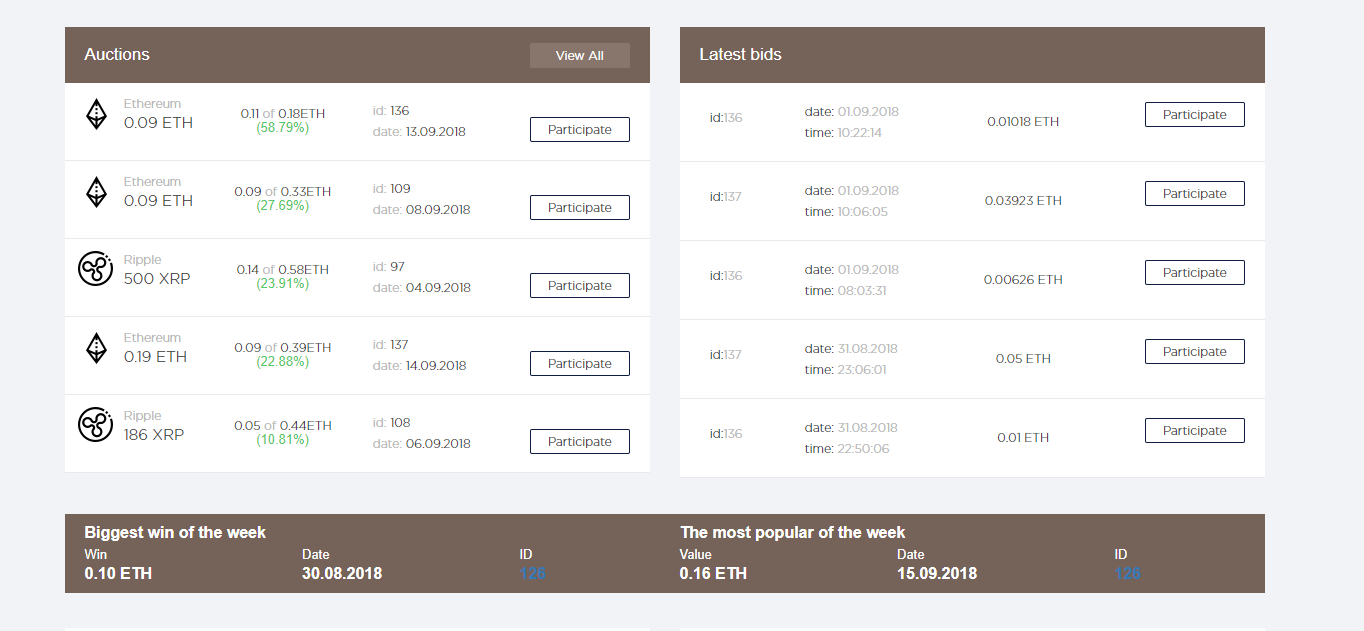Participate in auction id 136 dated 13.09.2018
This screenshot has height=631, width=1364.
click(579, 130)
